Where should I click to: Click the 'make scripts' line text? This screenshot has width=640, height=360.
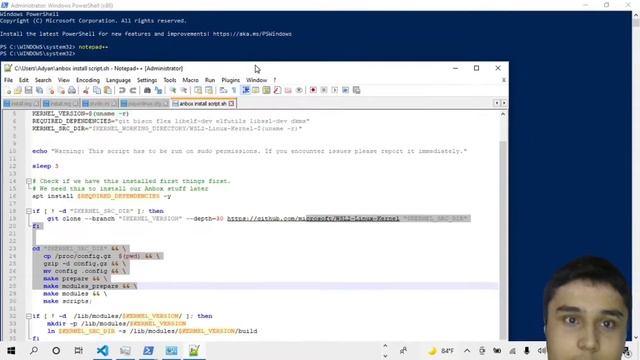pyautogui.click(x=67, y=301)
